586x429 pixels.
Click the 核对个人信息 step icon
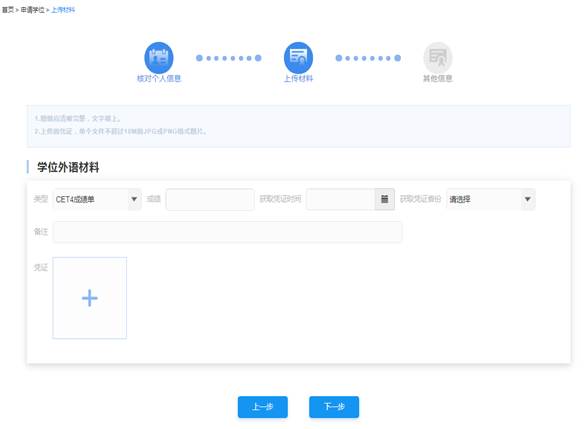point(159,58)
